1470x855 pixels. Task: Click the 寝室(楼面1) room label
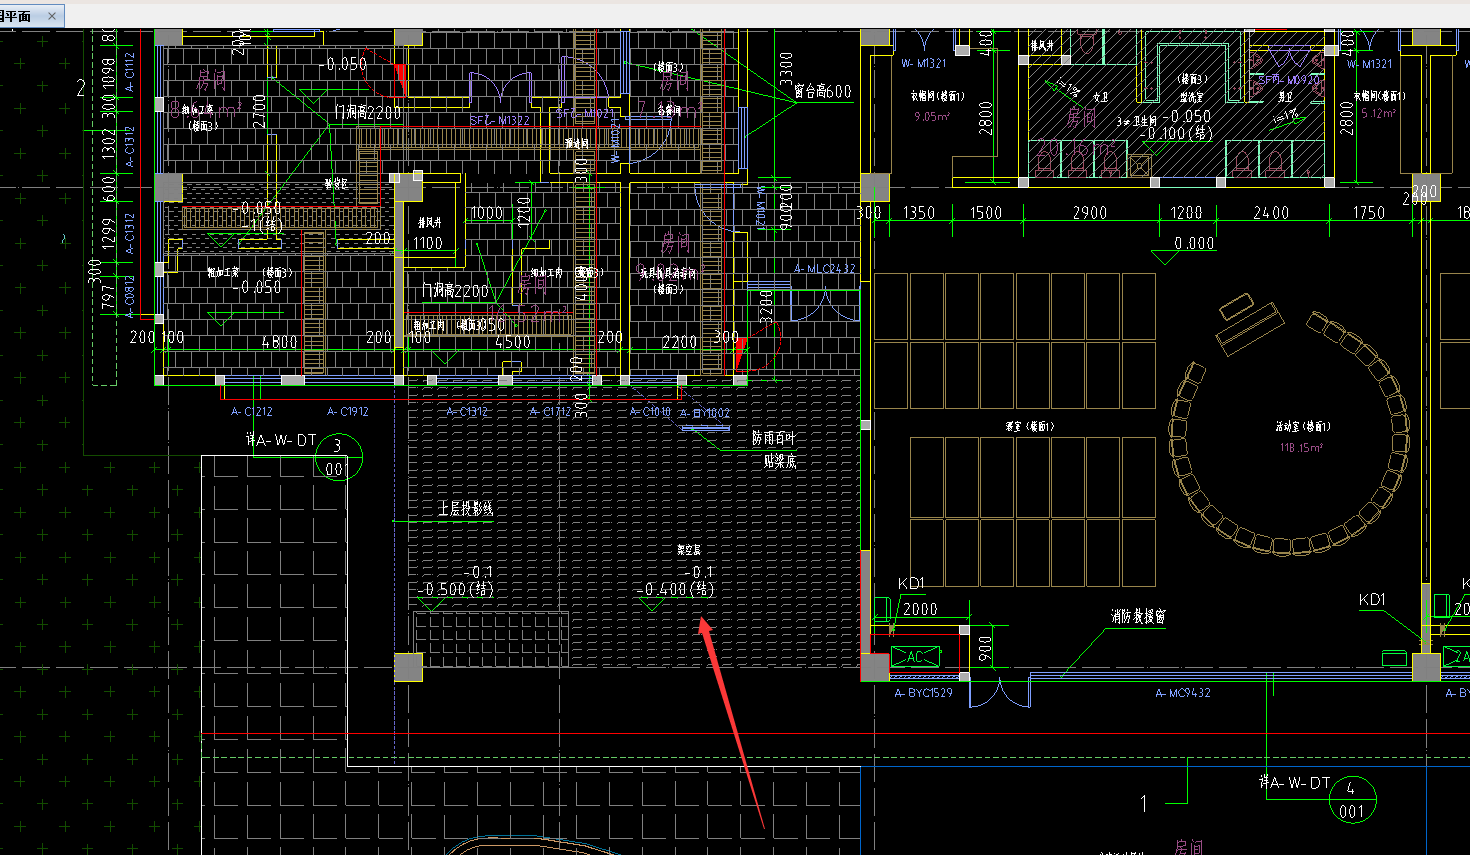1030,426
